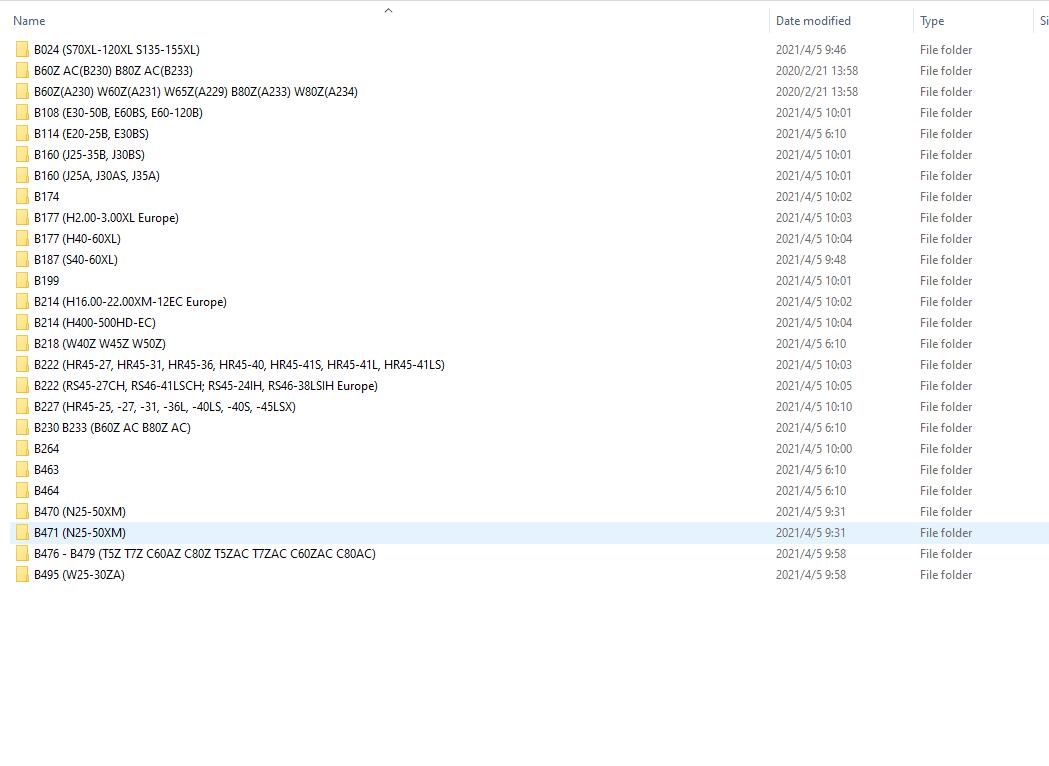Select folder name B199
Image resolution: width=1049 pixels, height=766 pixels.
[46, 280]
